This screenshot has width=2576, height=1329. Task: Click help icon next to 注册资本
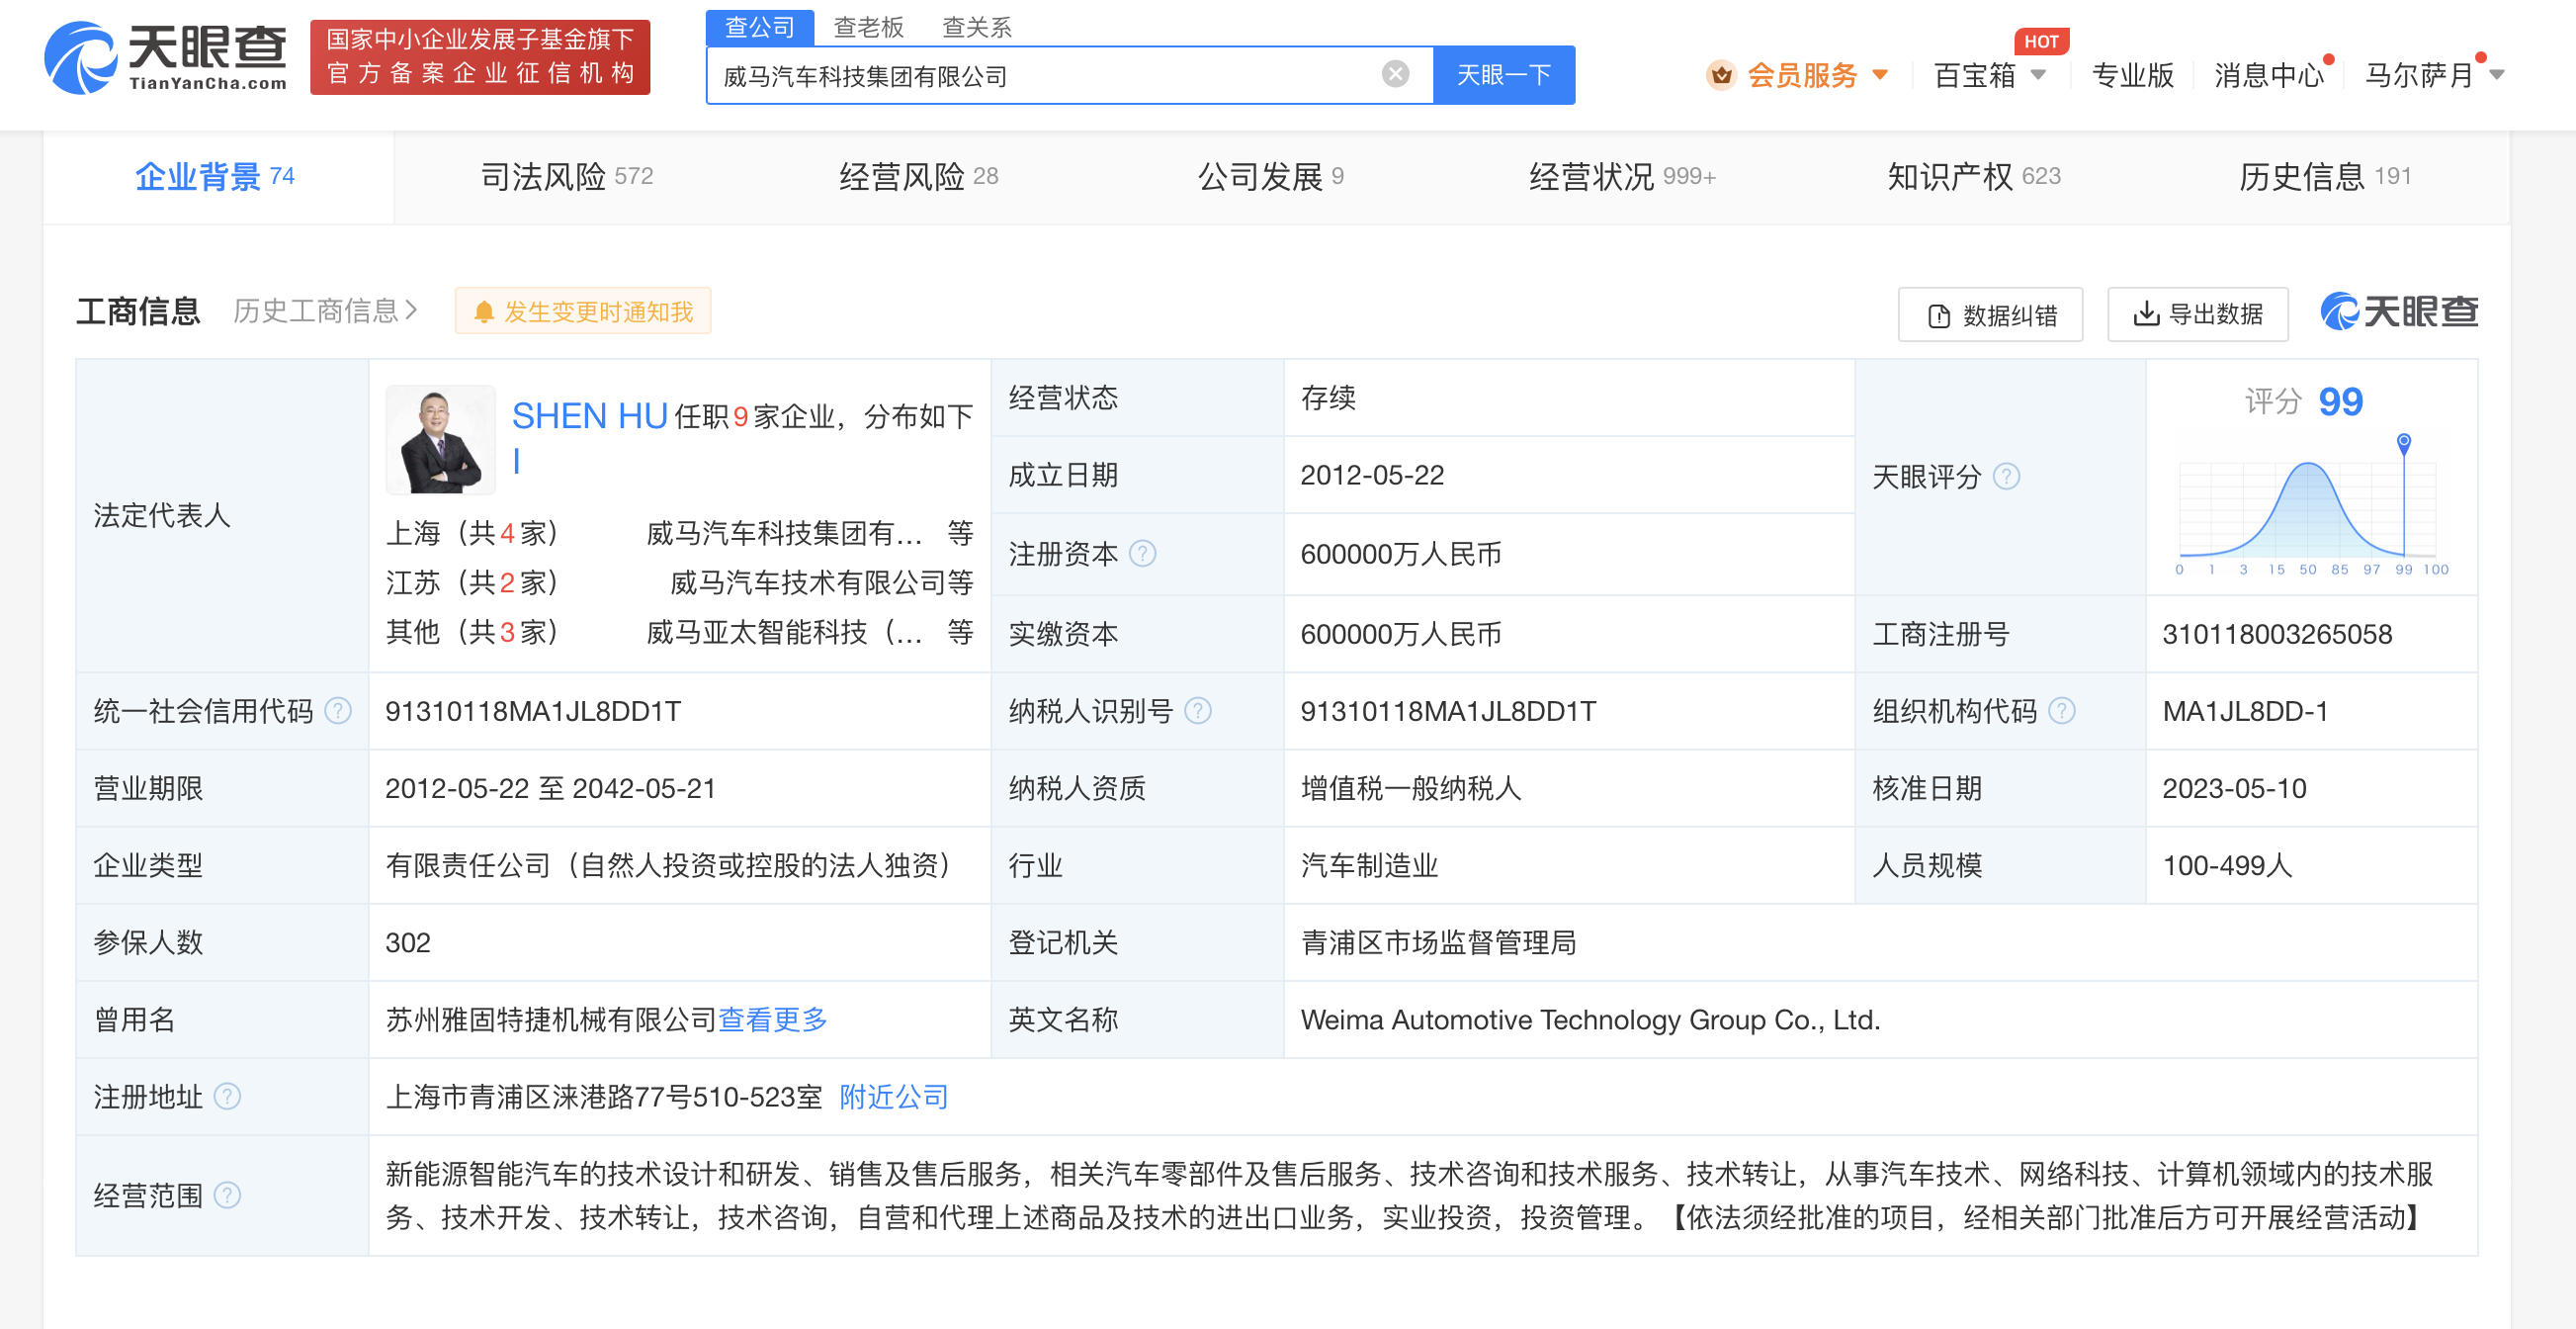tap(1142, 553)
